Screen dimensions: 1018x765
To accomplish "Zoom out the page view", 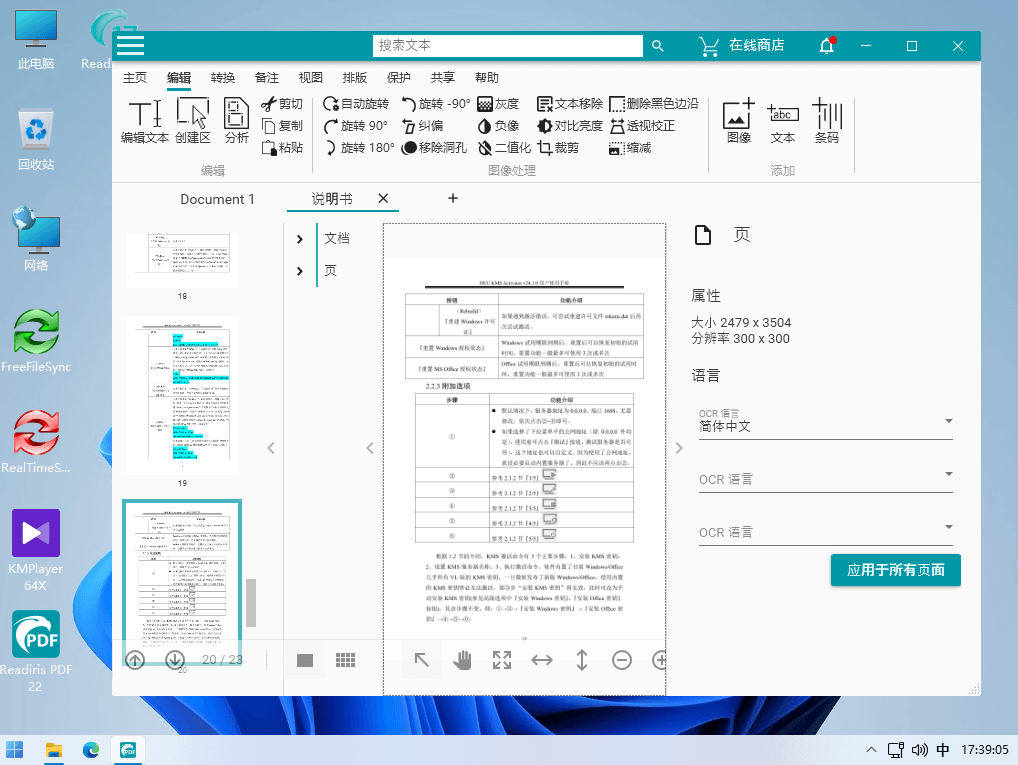I will pyautogui.click(x=621, y=660).
